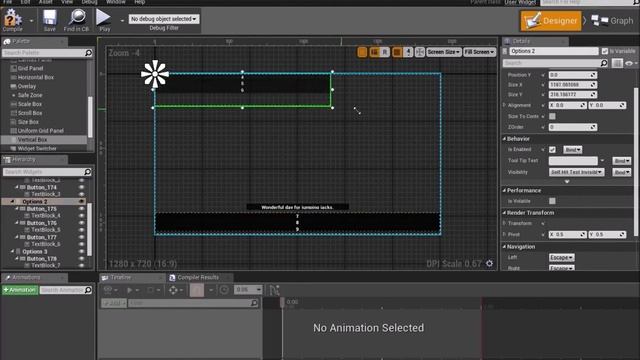The height and width of the screenshot is (360, 640).
Task: Select Grid Panel in Palette
Action: [x=30, y=68]
